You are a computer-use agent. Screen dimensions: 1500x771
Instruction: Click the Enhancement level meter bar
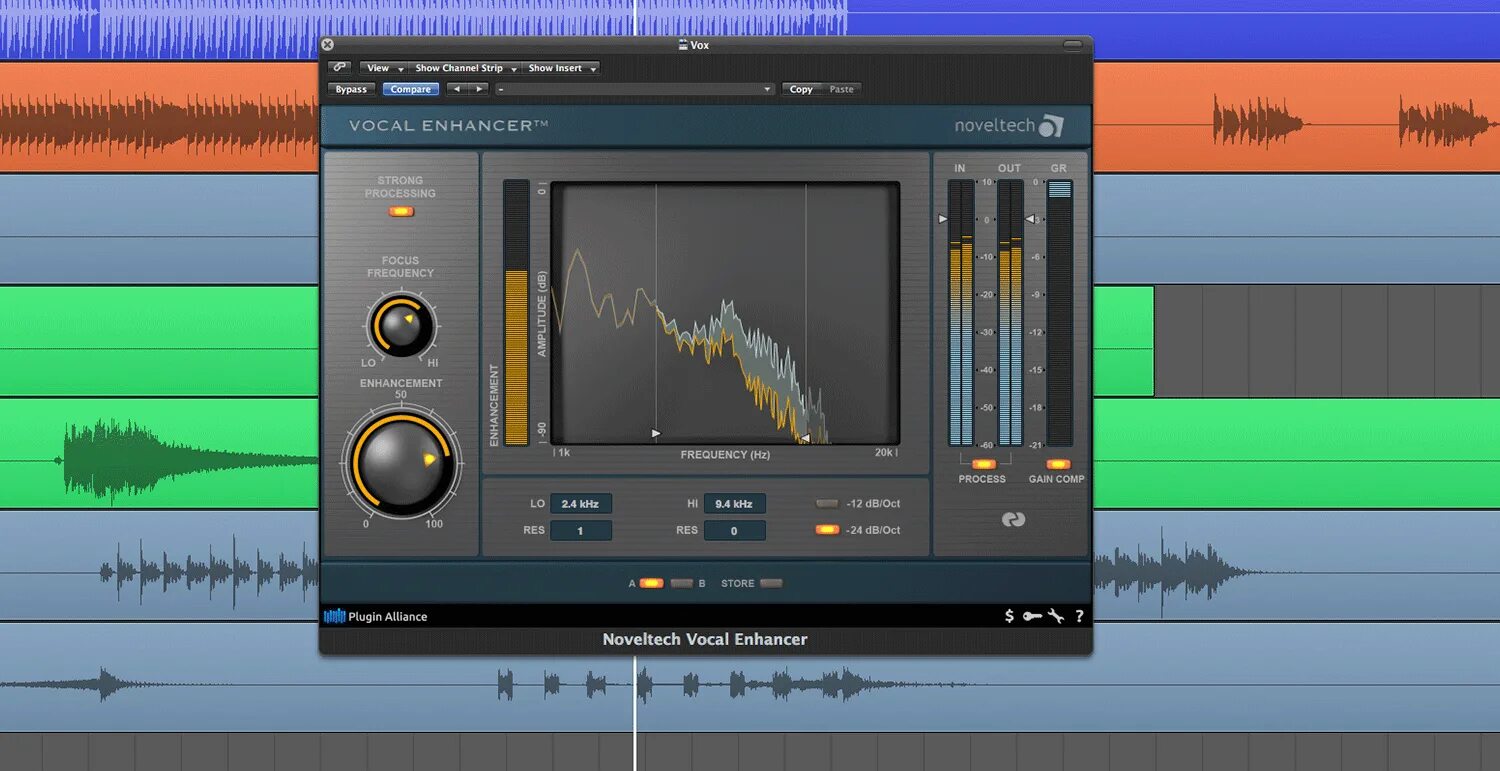516,312
